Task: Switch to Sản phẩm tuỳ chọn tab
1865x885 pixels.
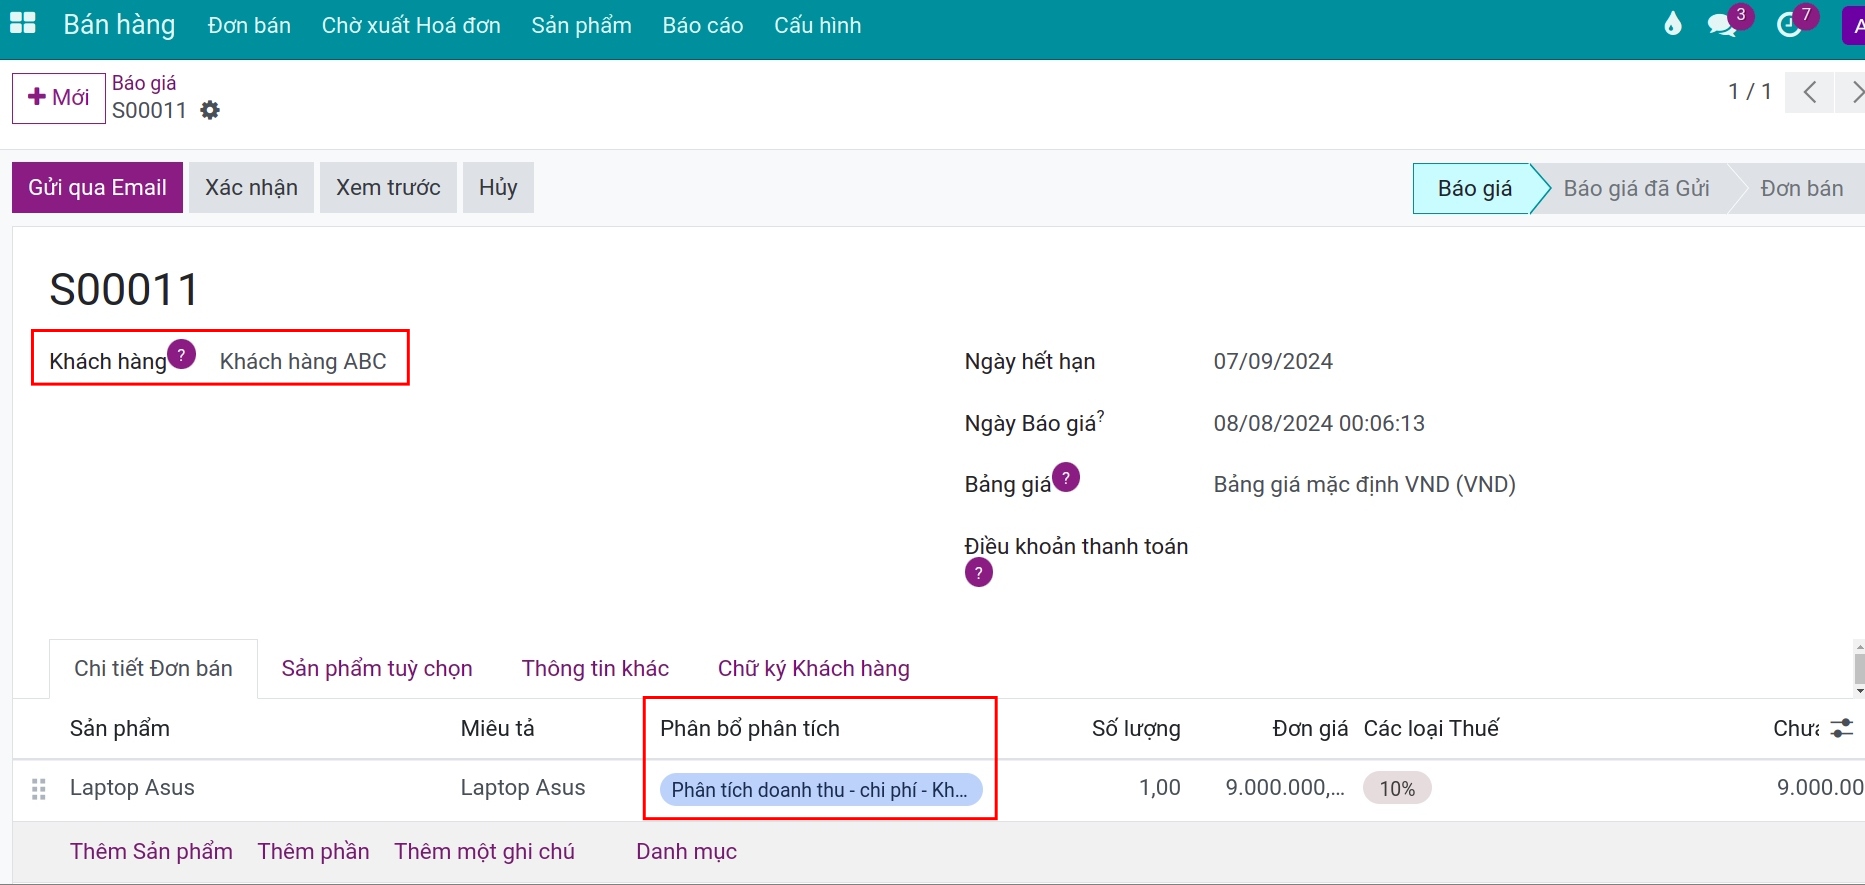Action: [x=377, y=668]
